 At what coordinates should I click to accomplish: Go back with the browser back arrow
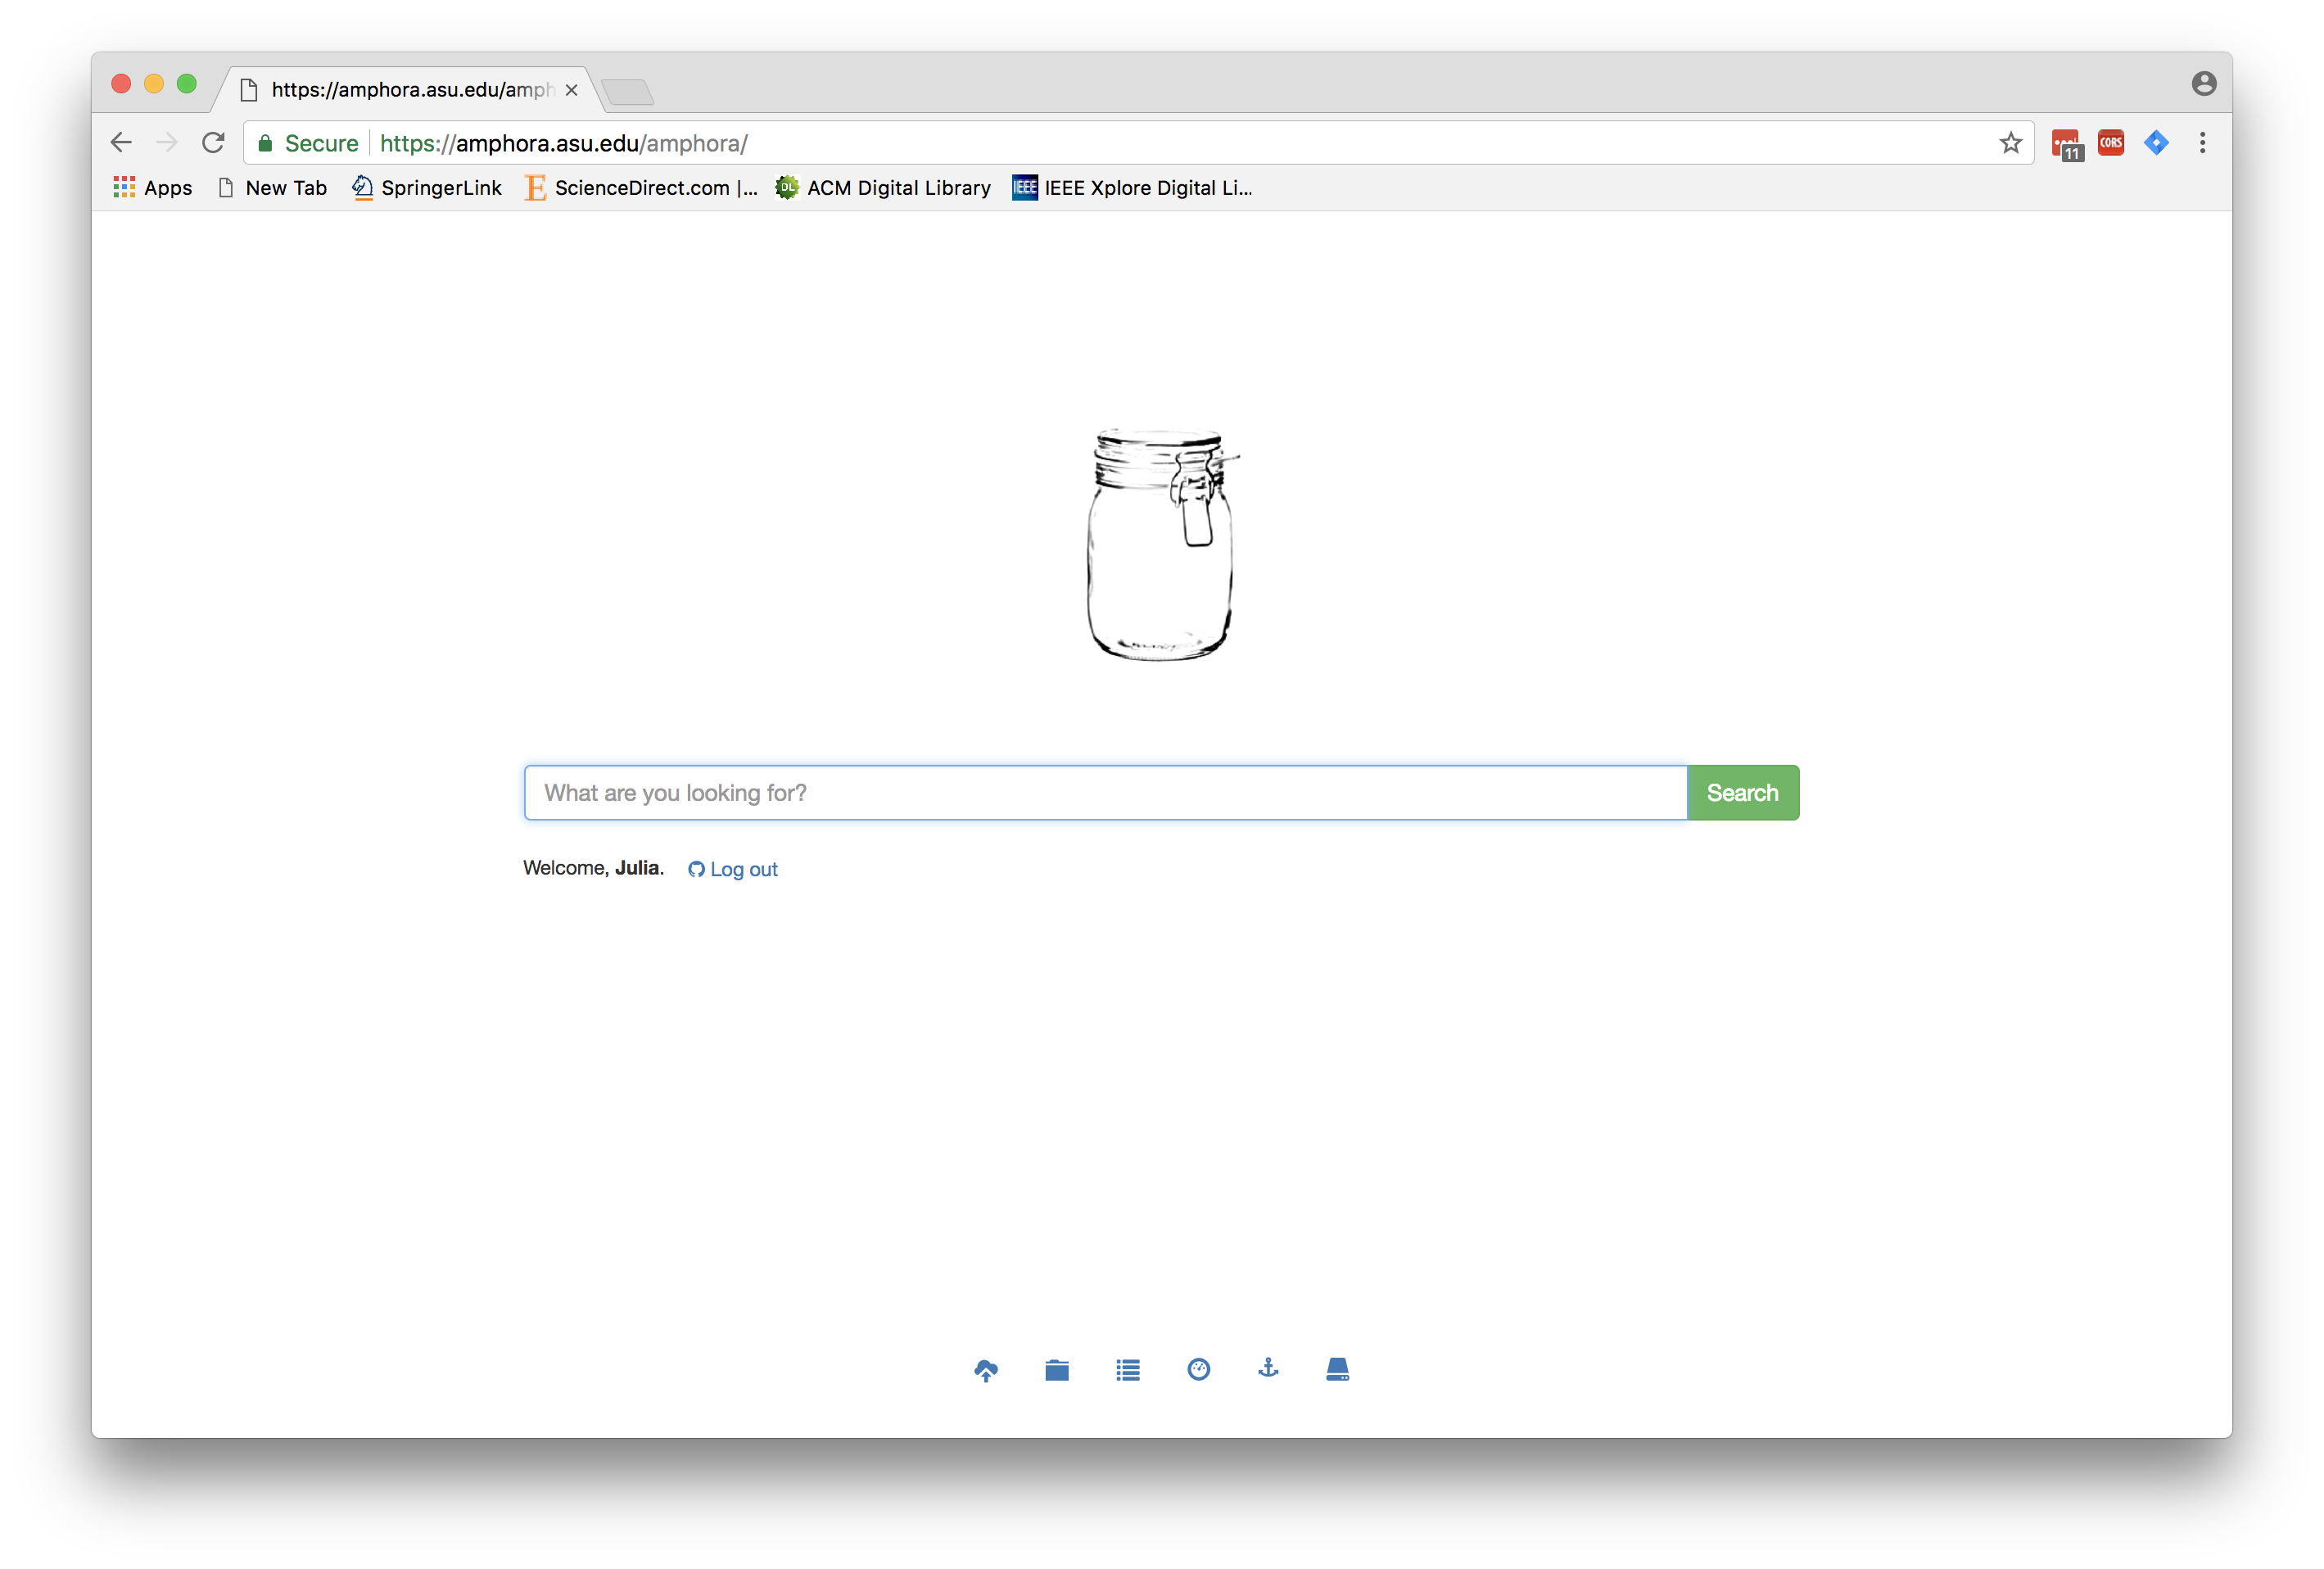click(121, 143)
